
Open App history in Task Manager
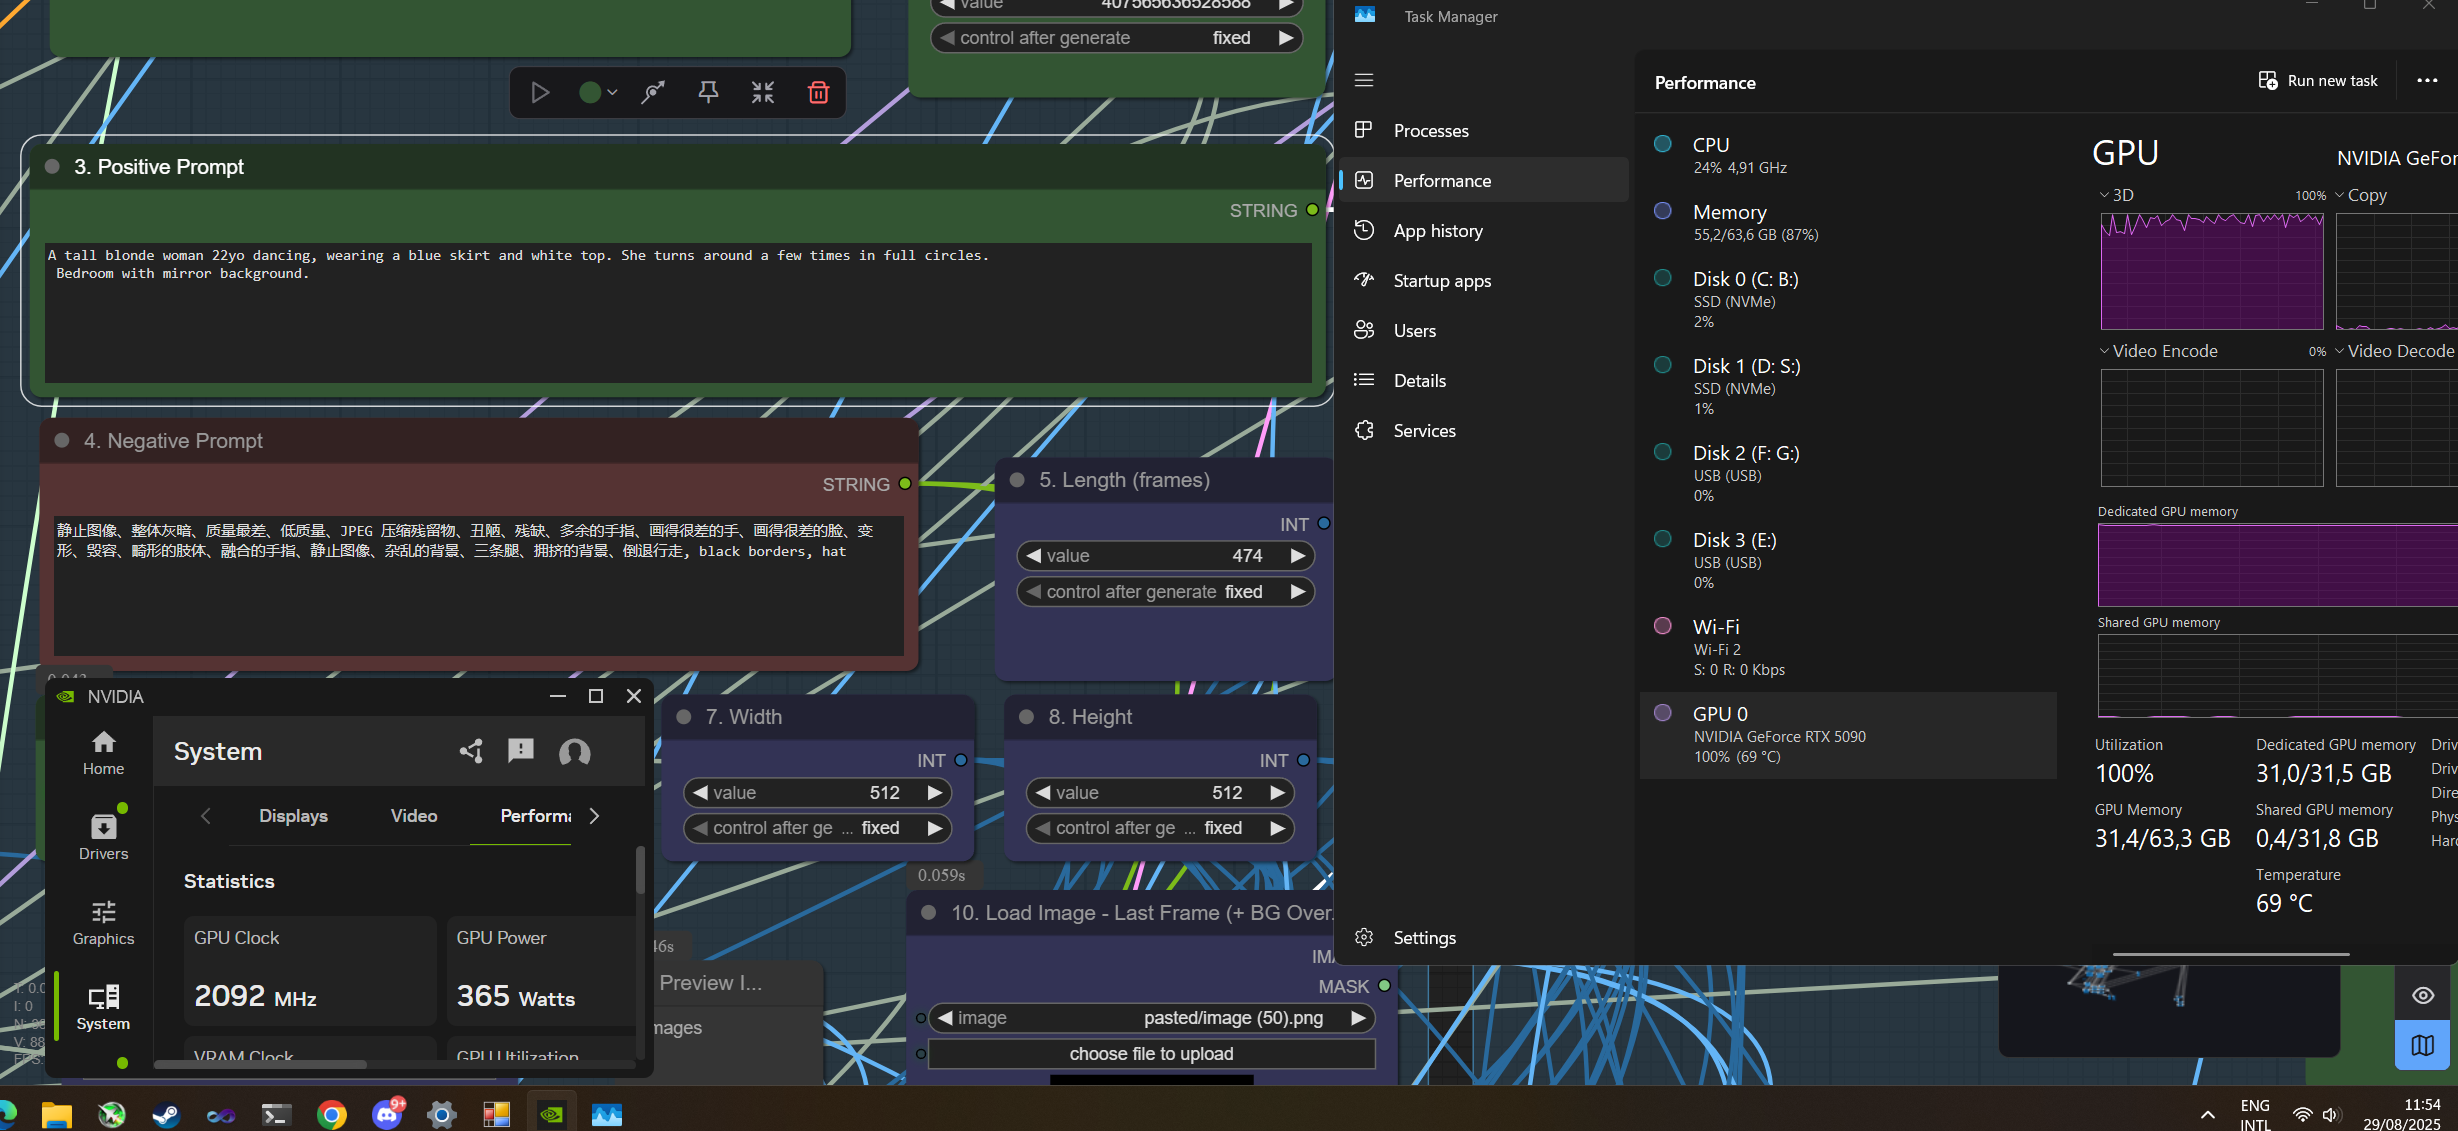pyautogui.click(x=1437, y=231)
